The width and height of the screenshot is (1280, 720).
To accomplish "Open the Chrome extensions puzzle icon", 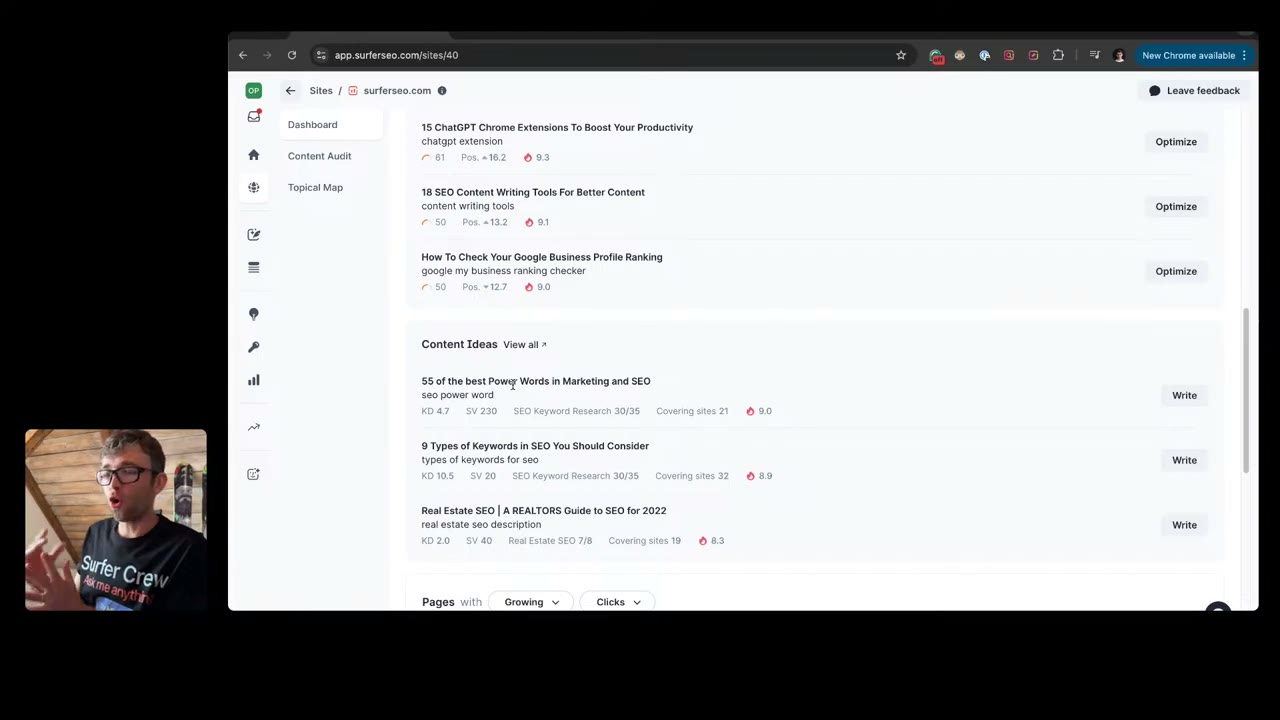I will (x=1058, y=55).
